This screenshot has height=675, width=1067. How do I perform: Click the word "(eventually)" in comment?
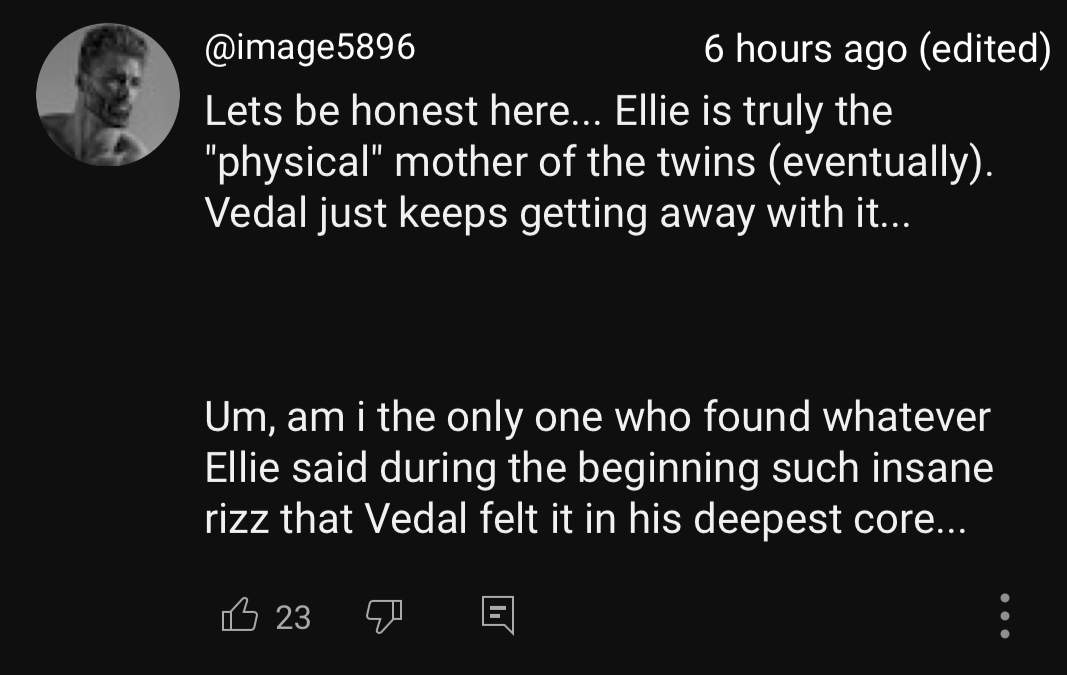(880, 162)
